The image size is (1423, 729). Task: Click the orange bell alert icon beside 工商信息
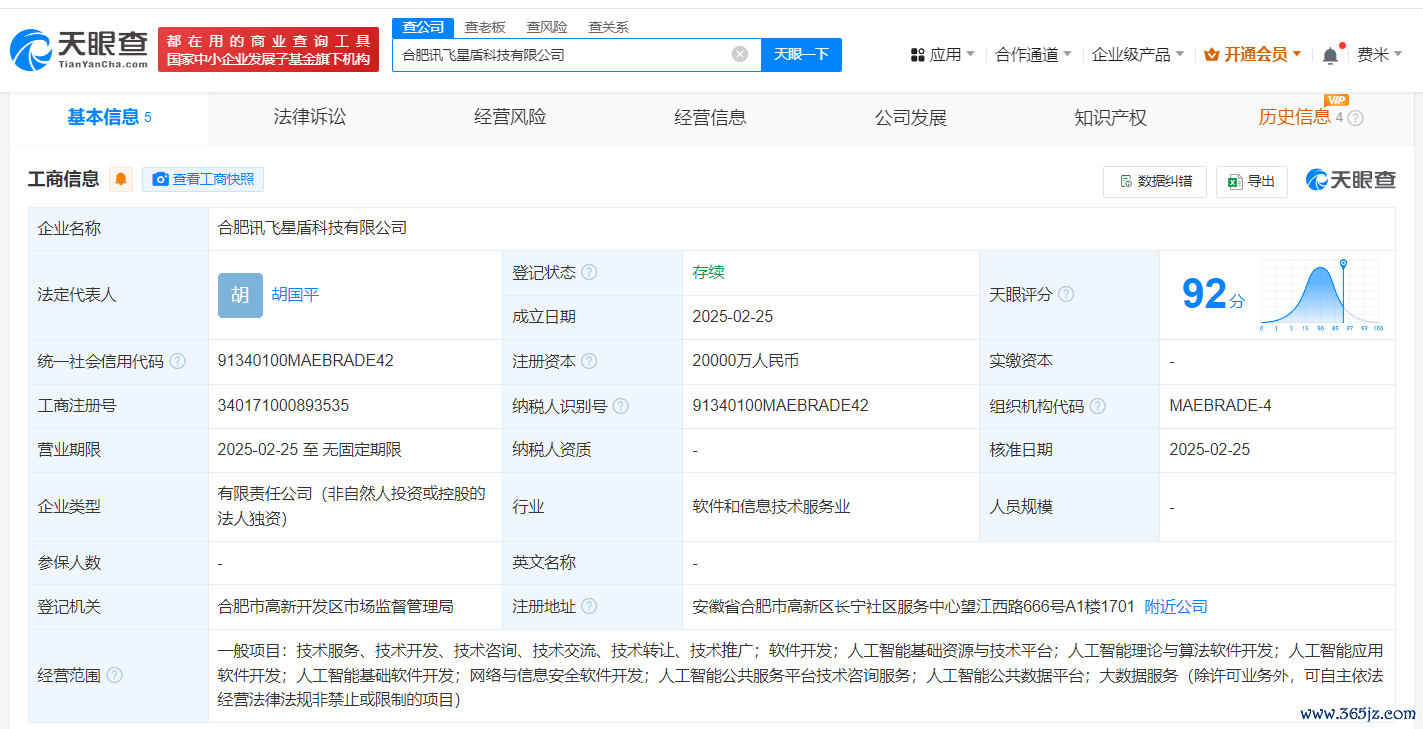121,180
